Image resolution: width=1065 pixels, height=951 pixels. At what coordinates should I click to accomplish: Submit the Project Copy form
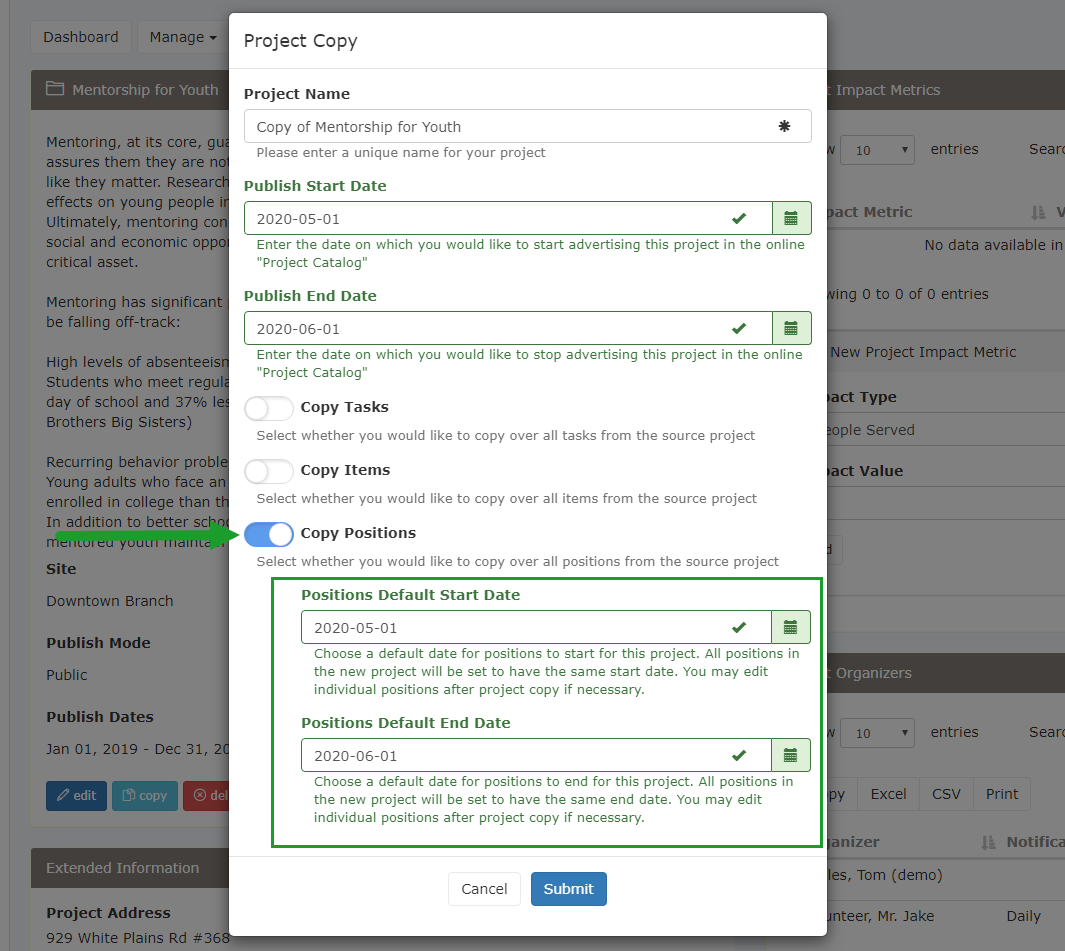pyautogui.click(x=568, y=888)
